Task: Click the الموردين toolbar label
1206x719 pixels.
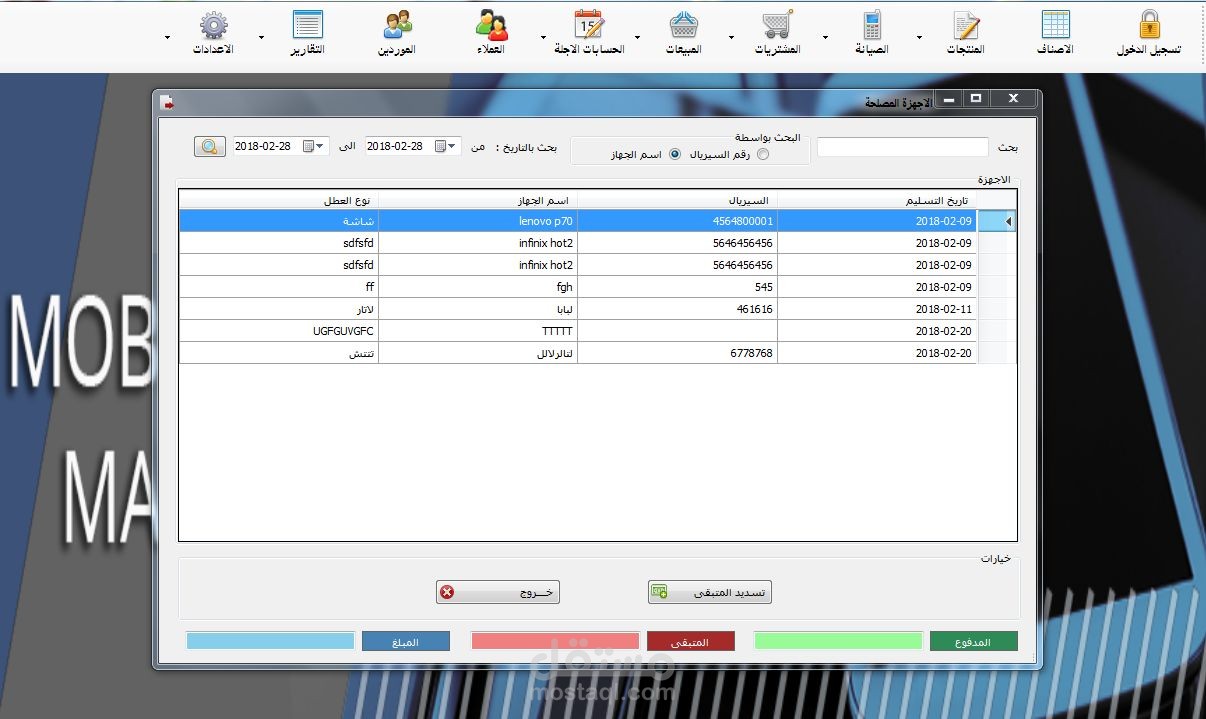Action: pyautogui.click(x=397, y=49)
